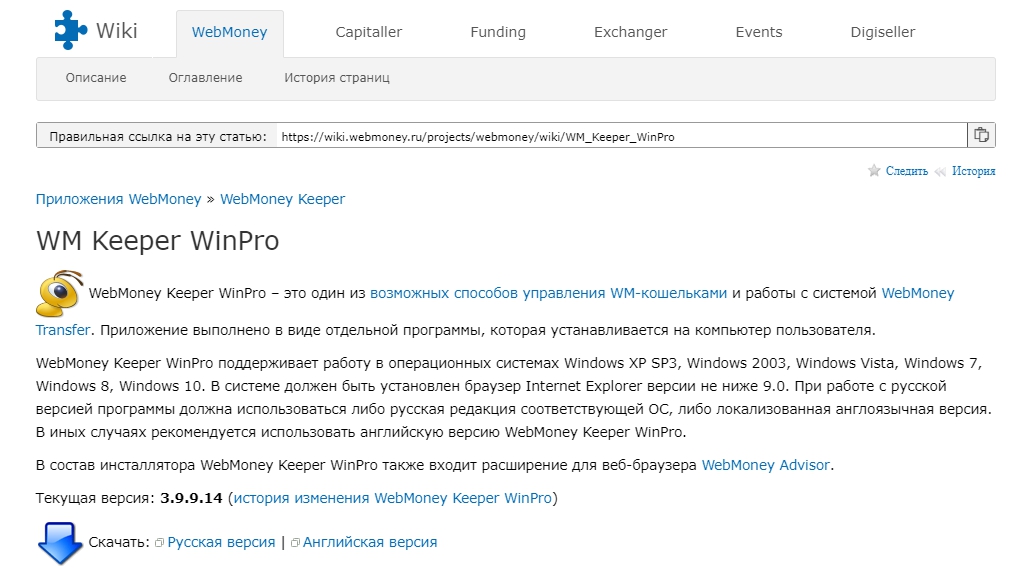Open история изменения WebMoney Keeper WinPro link
This screenshot has height=568, width=1029.
(392, 498)
